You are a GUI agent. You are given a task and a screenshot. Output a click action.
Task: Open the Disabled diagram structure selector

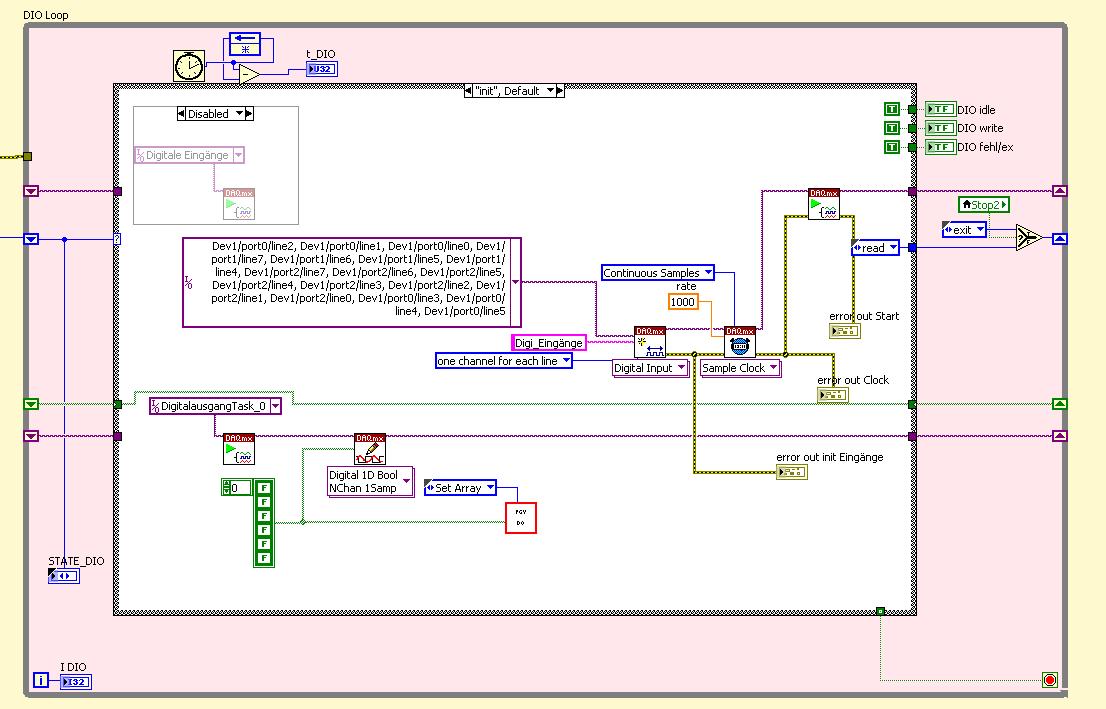[x=240, y=114]
